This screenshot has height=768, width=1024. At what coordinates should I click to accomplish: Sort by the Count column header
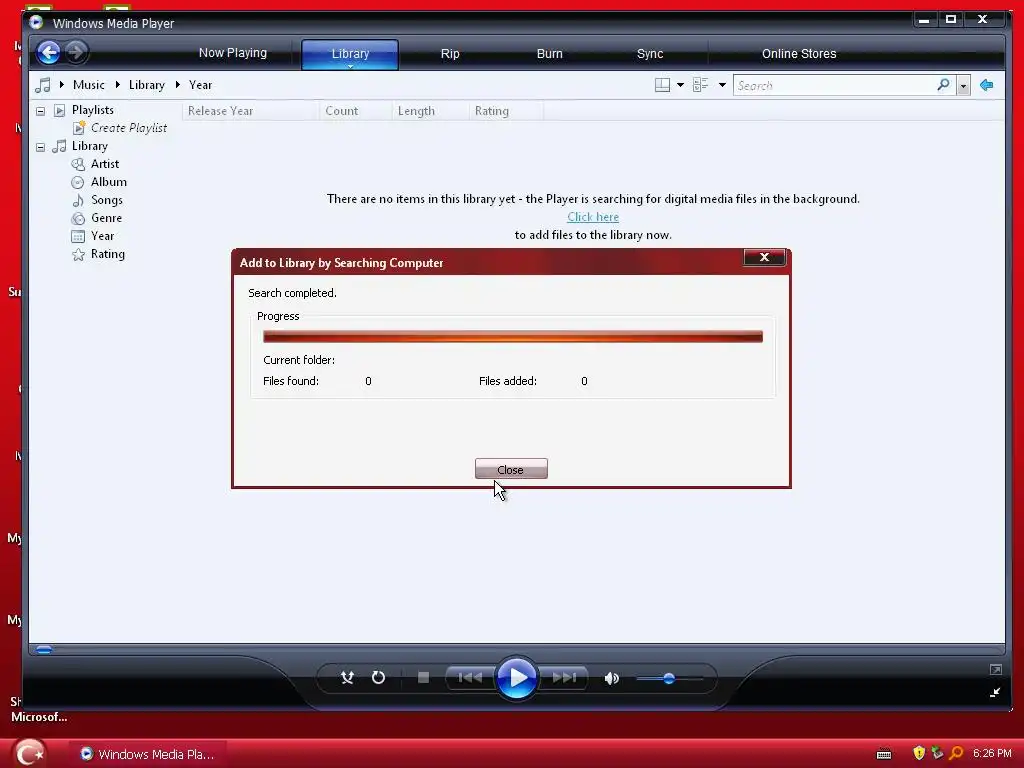[x=356, y=111]
